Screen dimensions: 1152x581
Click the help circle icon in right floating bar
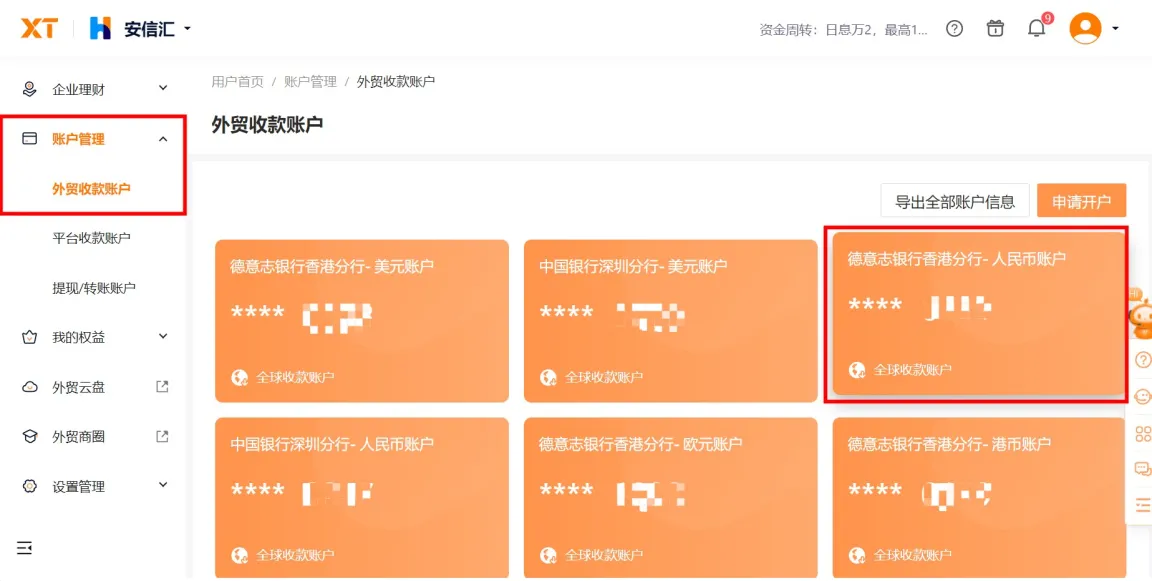1143,359
